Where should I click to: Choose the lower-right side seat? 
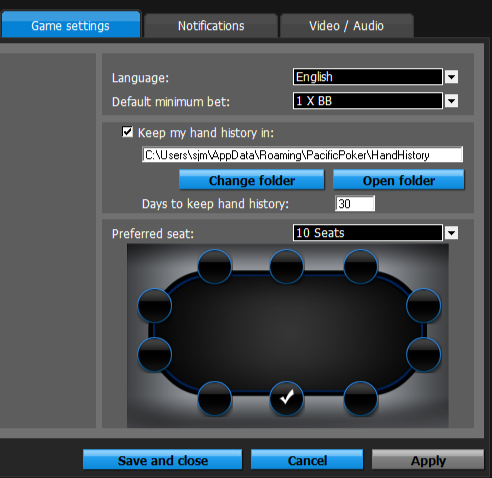point(423,354)
